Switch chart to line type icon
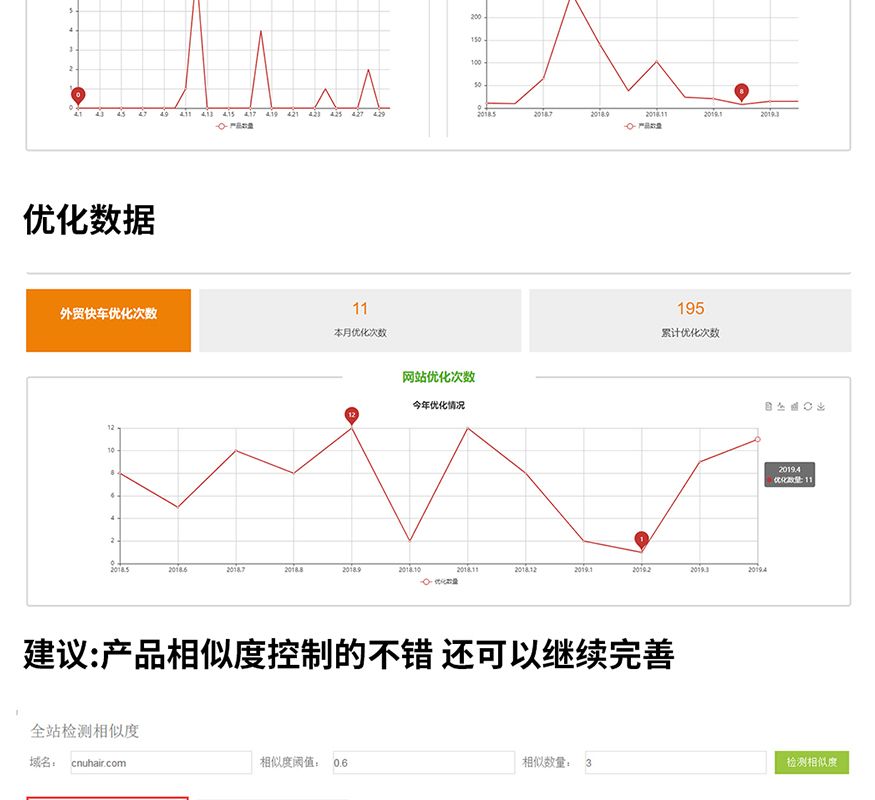 pos(781,406)
